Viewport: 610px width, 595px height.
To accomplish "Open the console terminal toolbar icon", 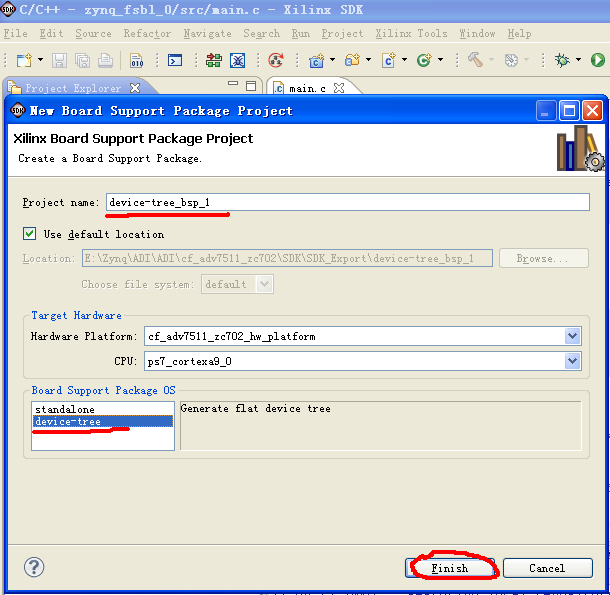I will [x=175, y=60].
